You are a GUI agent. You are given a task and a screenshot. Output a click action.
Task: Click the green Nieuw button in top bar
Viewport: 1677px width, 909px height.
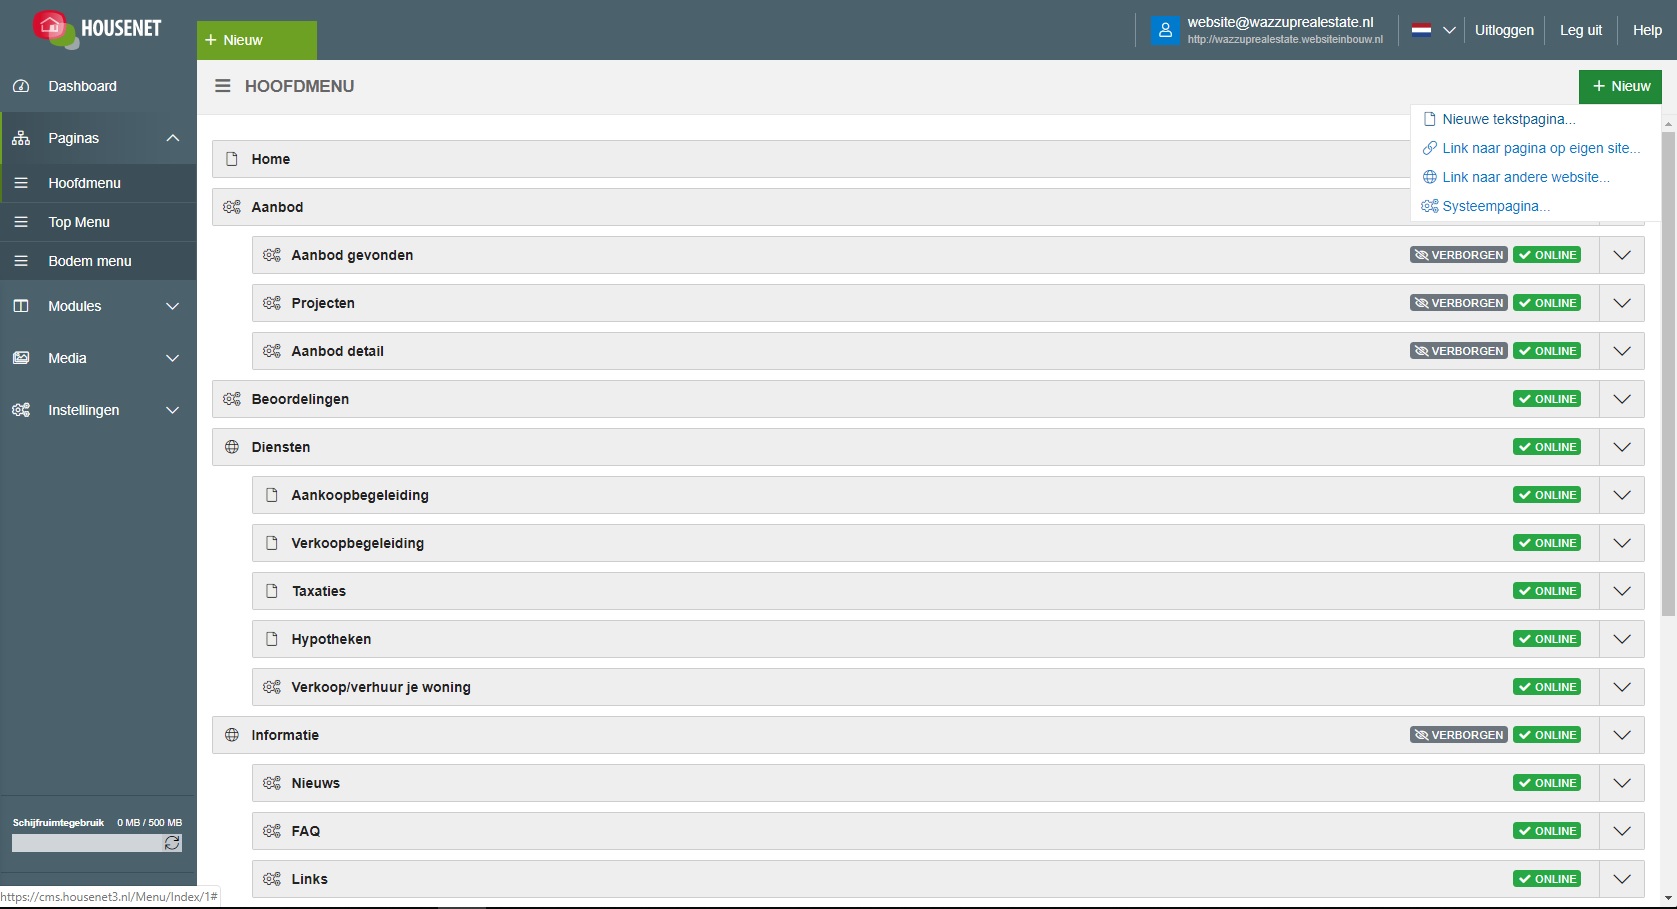257,40
